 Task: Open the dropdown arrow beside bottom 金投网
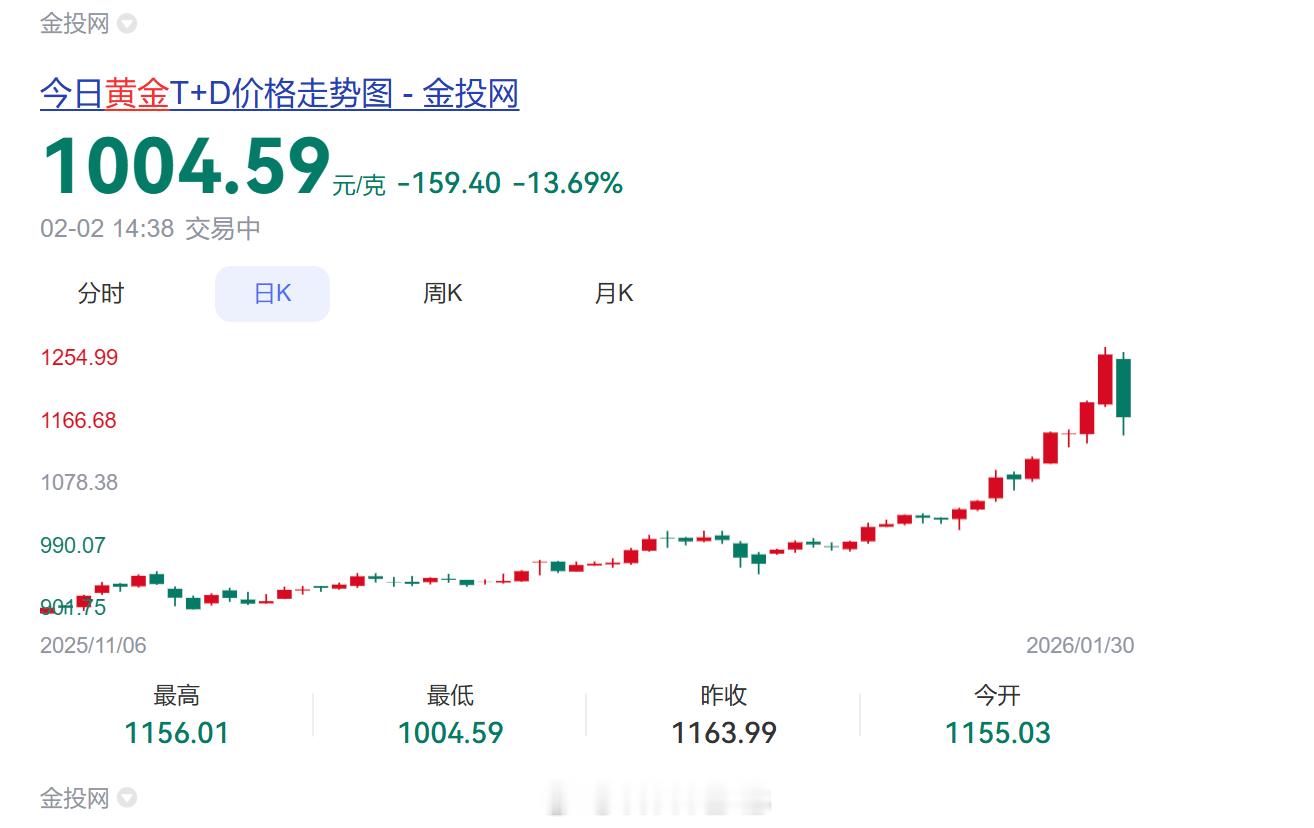click(x=127, y=798)
